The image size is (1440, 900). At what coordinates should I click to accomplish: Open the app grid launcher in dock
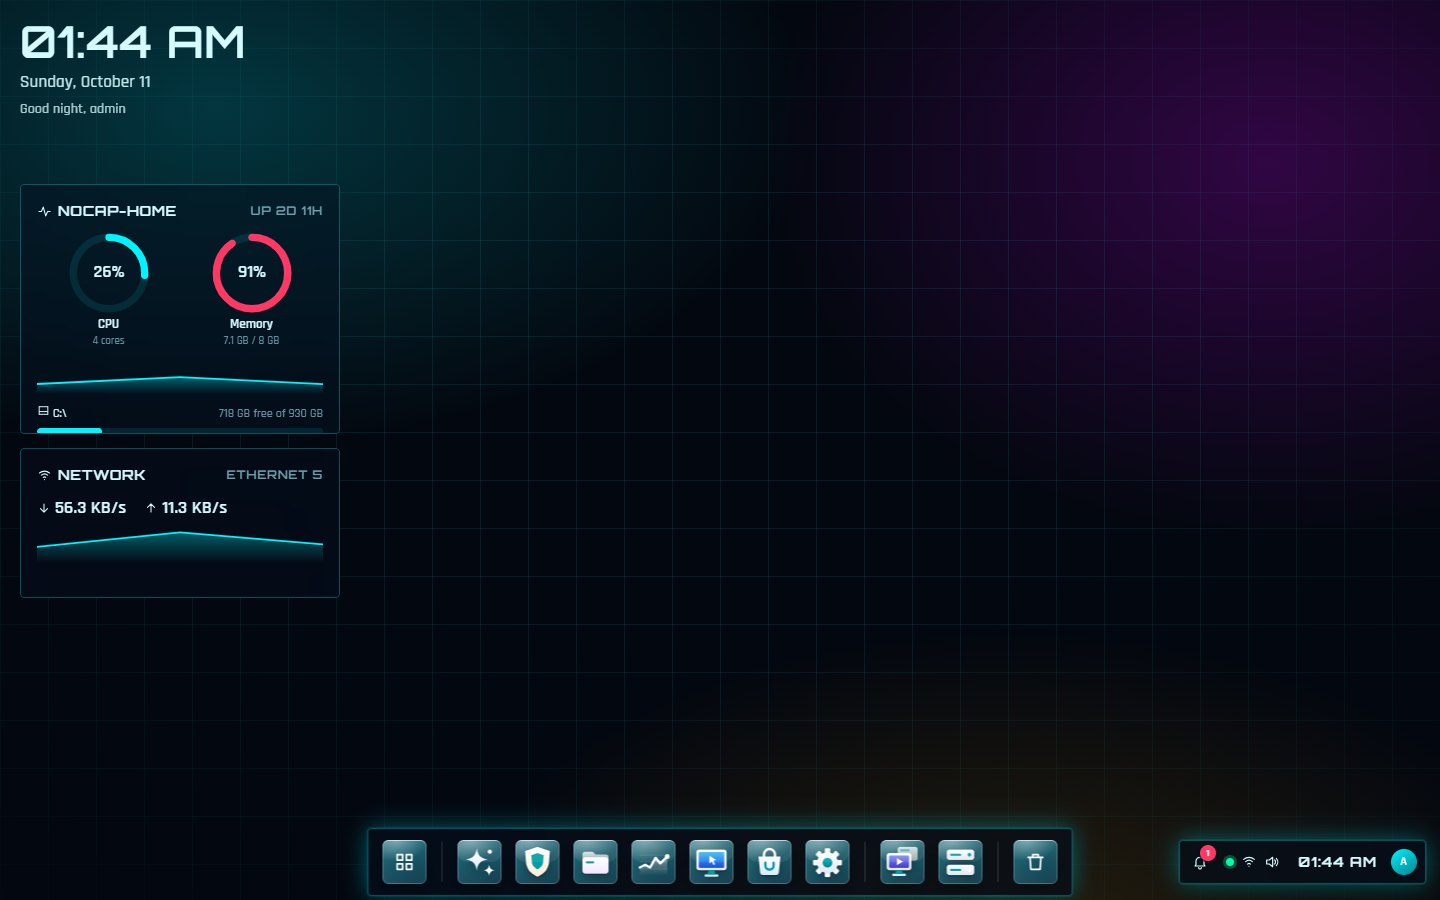click(404, 862)
